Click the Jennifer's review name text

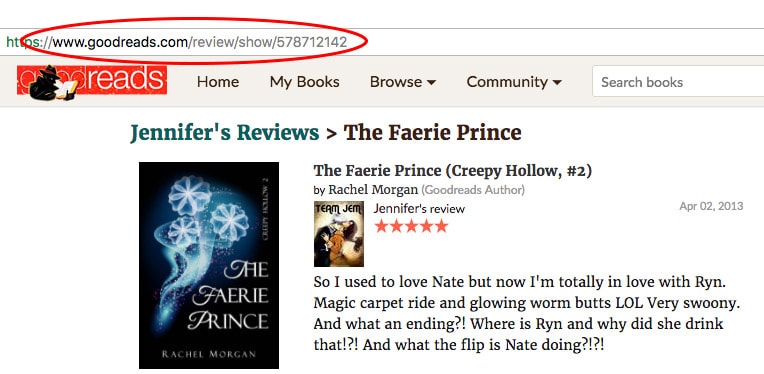pyautogui.click(x=419, y=209)
